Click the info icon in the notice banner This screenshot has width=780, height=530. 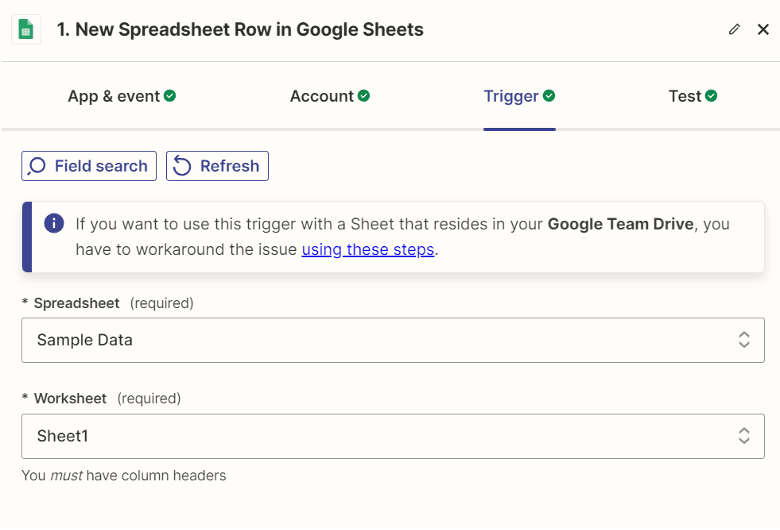54,223
